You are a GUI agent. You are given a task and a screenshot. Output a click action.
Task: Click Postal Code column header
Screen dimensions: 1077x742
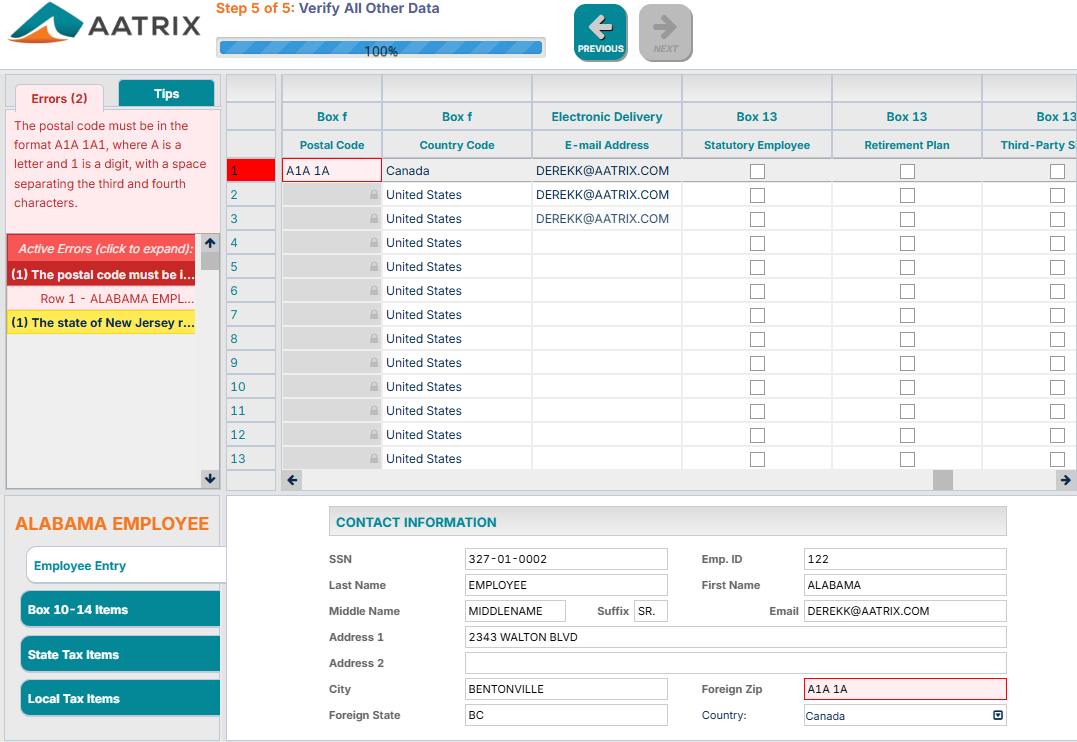[332, 145]
